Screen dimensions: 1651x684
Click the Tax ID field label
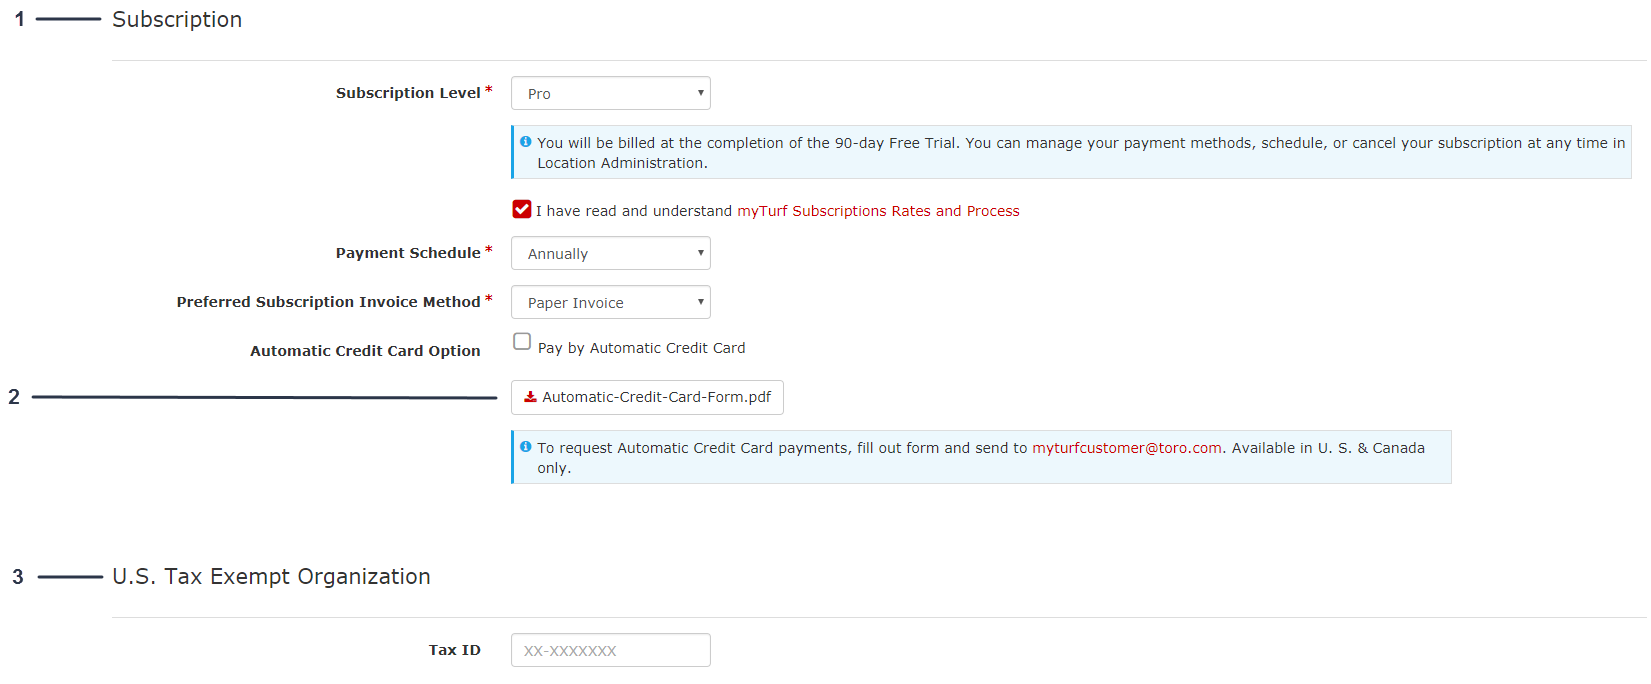point(454,650)
